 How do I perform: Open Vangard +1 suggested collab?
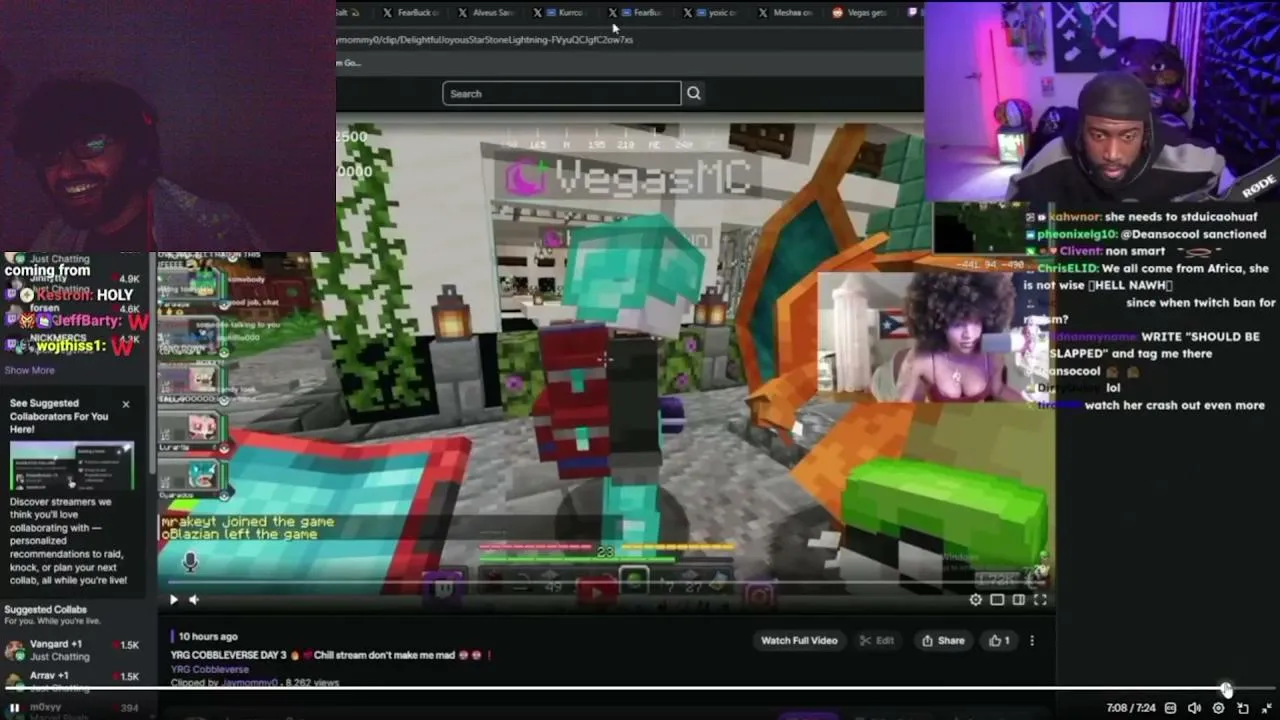click(72, 650)
